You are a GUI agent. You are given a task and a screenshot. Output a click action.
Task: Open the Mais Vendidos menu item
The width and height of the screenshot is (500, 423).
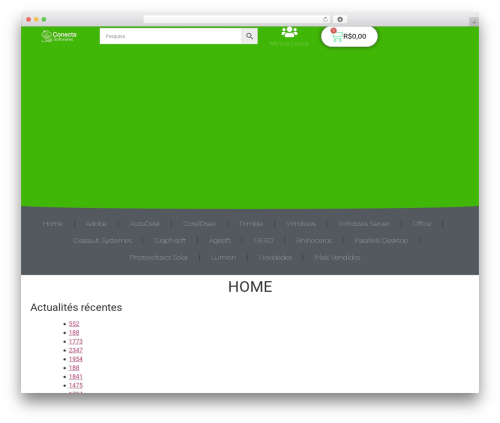tap(337, 258)
